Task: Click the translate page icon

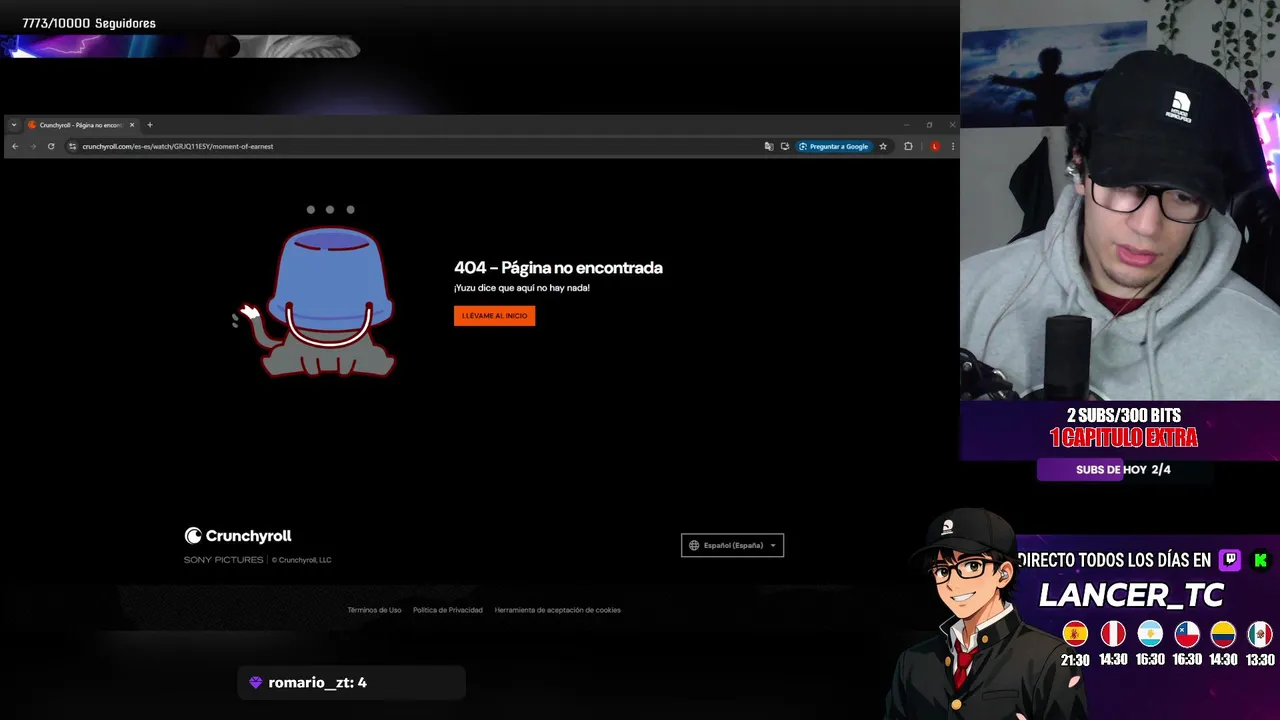Action: [x=769, y=146]
